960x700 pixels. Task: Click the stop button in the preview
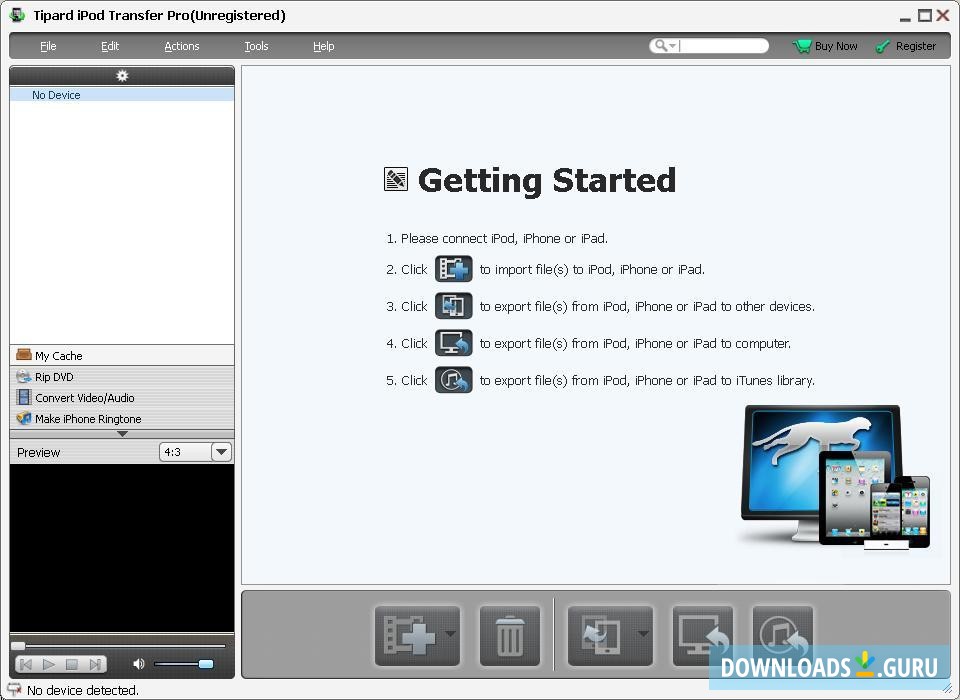pyautogui.click(x=72, y=664)
